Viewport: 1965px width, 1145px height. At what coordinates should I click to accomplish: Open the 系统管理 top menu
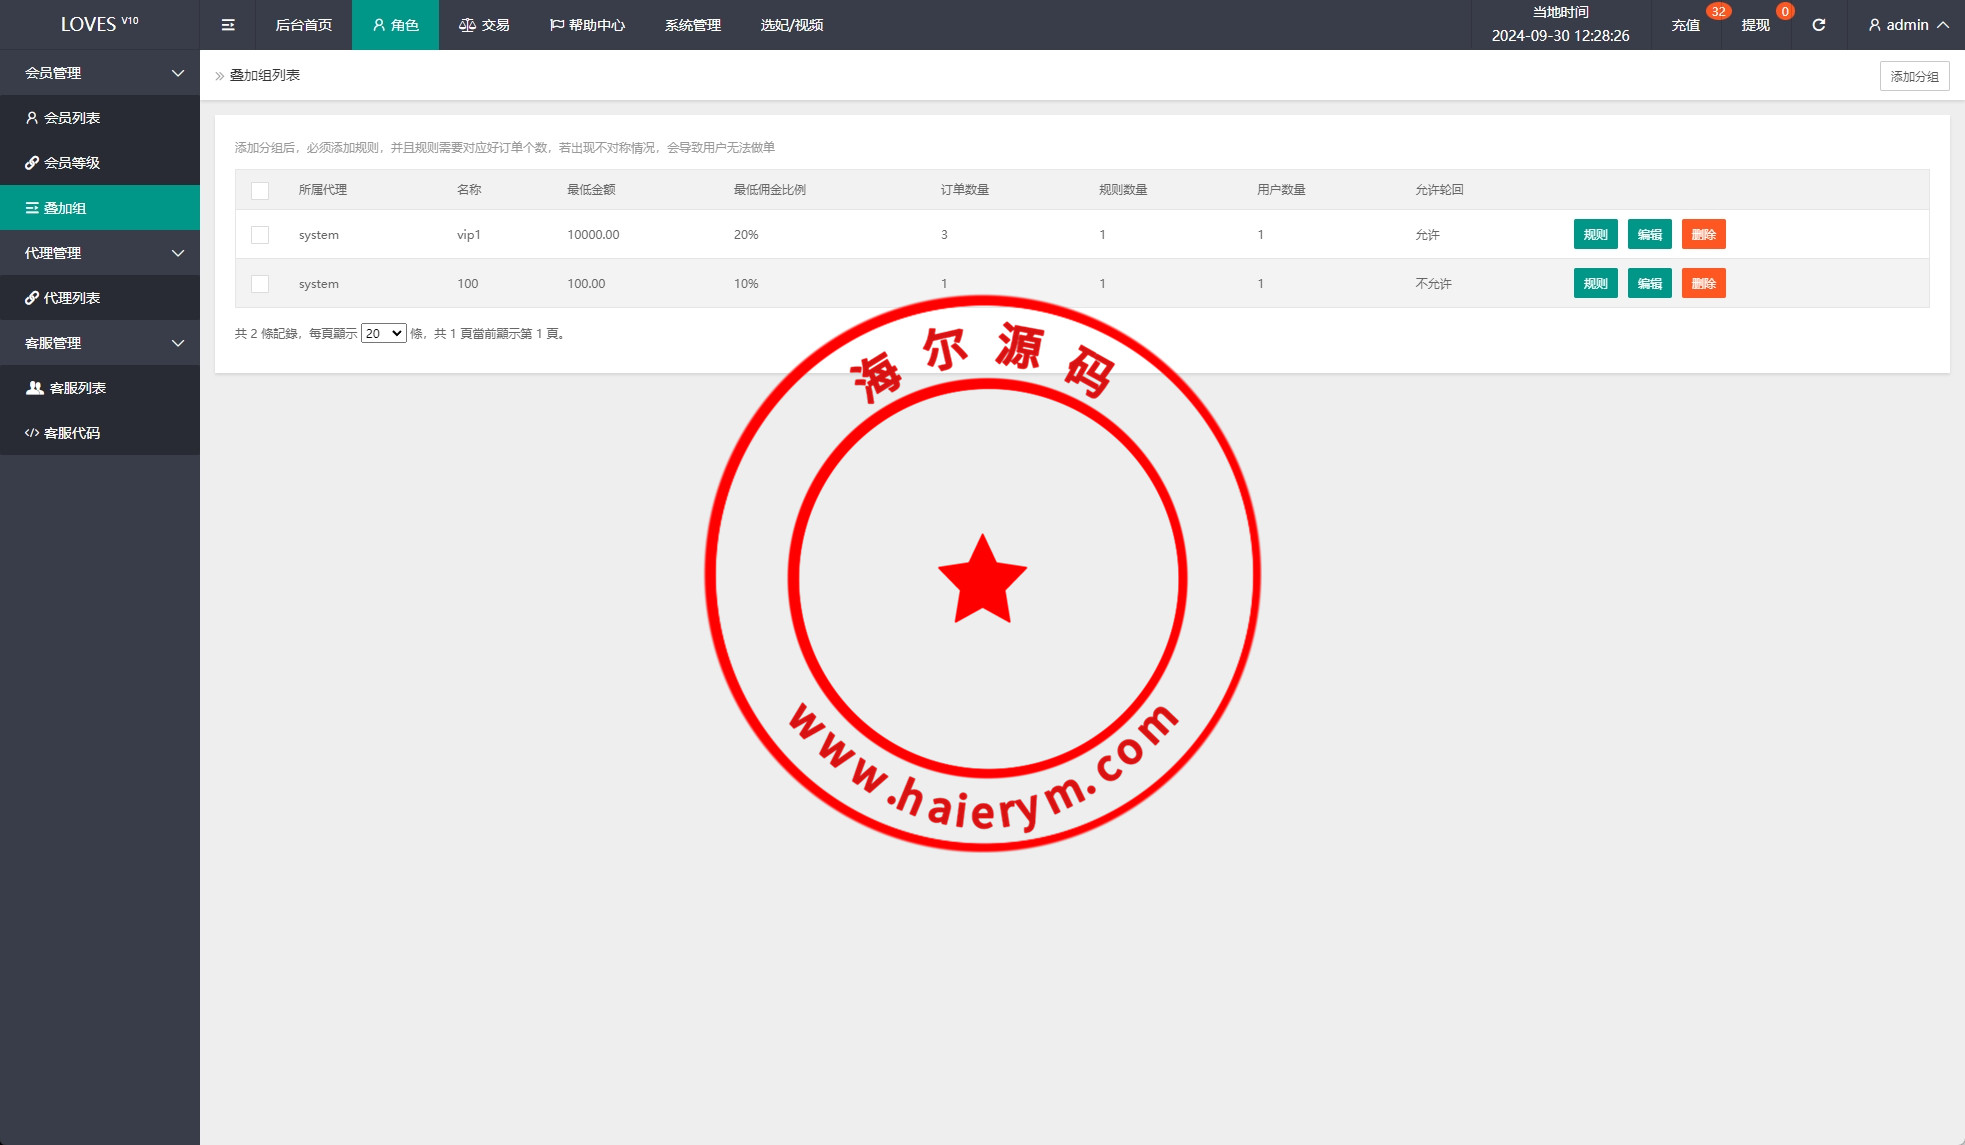692,25
